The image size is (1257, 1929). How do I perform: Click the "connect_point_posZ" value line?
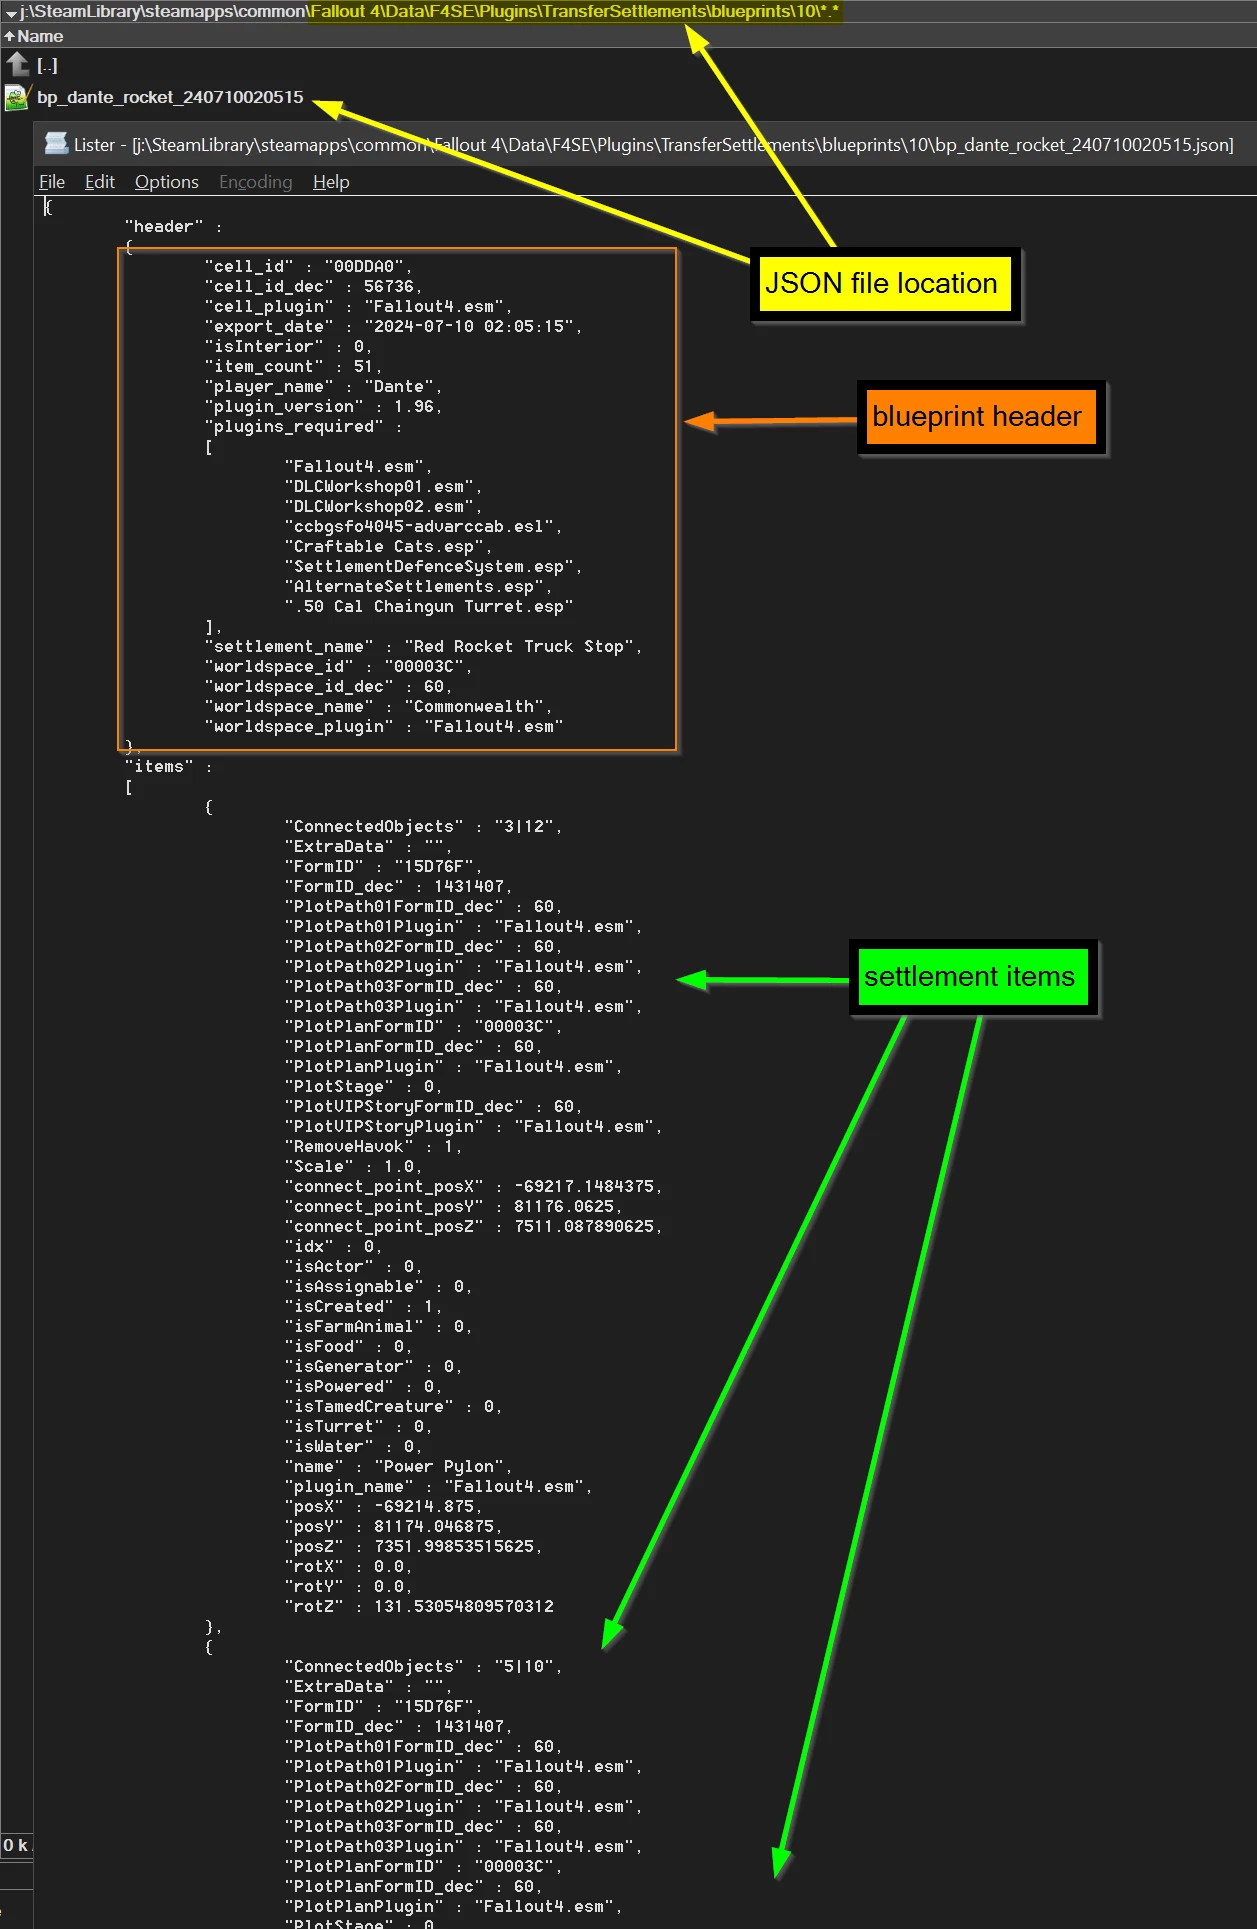click(474, 1227)
